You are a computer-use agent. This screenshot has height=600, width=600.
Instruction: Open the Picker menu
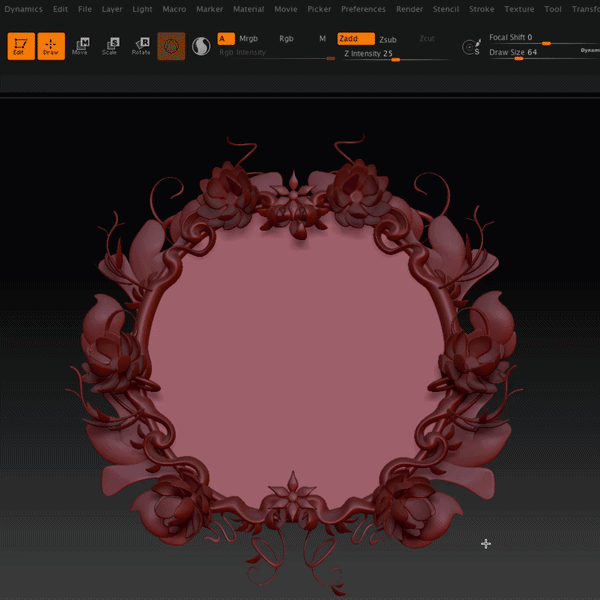click(x=319, y=9)
